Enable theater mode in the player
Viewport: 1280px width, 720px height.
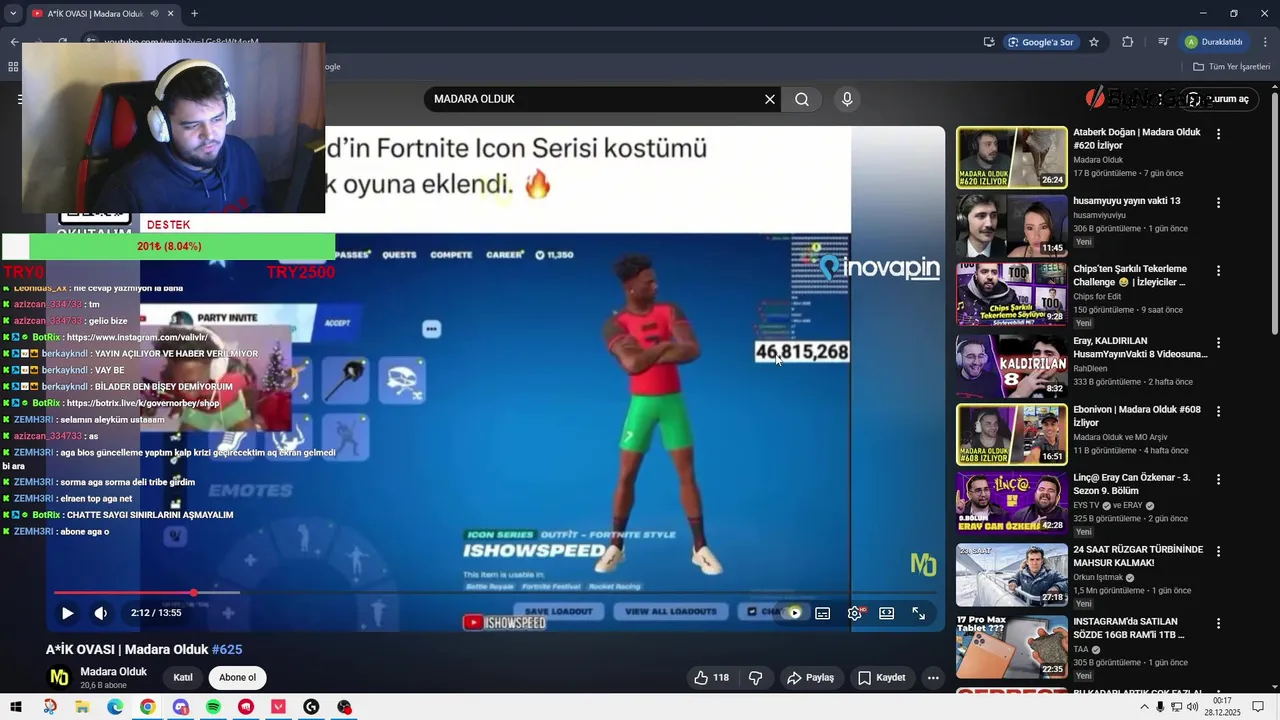coord(887,613)
